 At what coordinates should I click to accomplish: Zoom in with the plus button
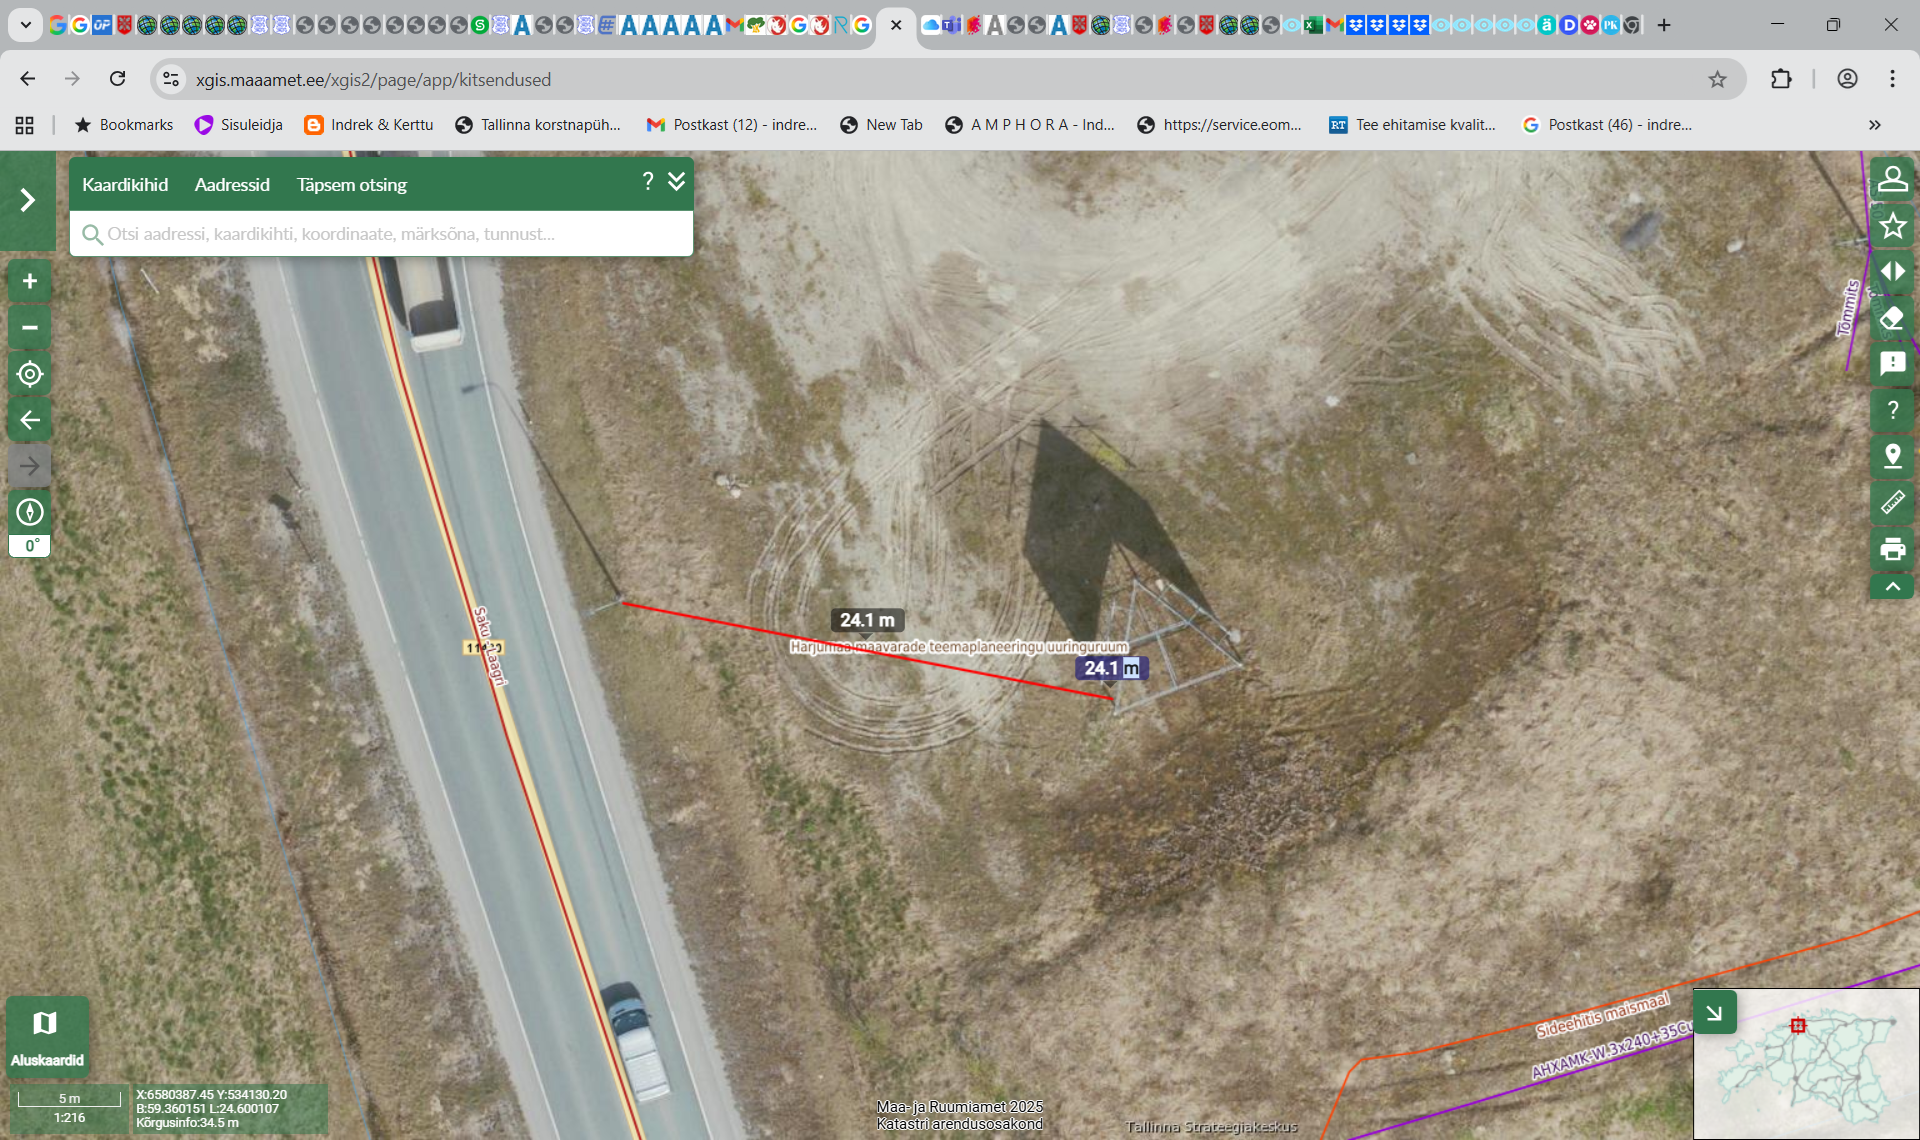coord(30,282)
